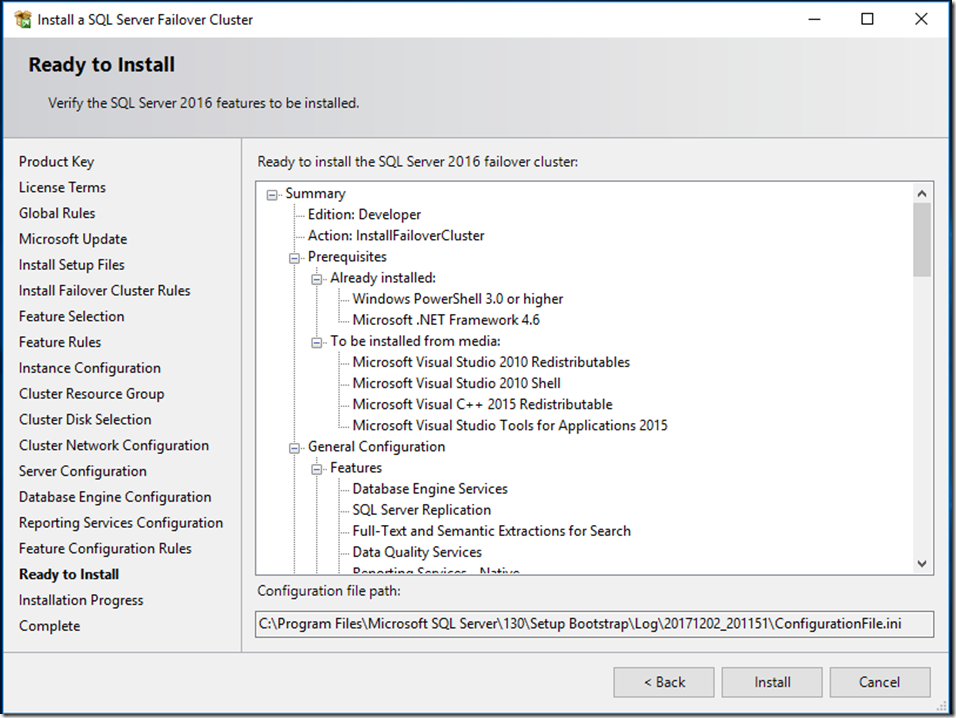Maximize the setup window
This screenshot has width=956, height=718.
tap(867, 20)
